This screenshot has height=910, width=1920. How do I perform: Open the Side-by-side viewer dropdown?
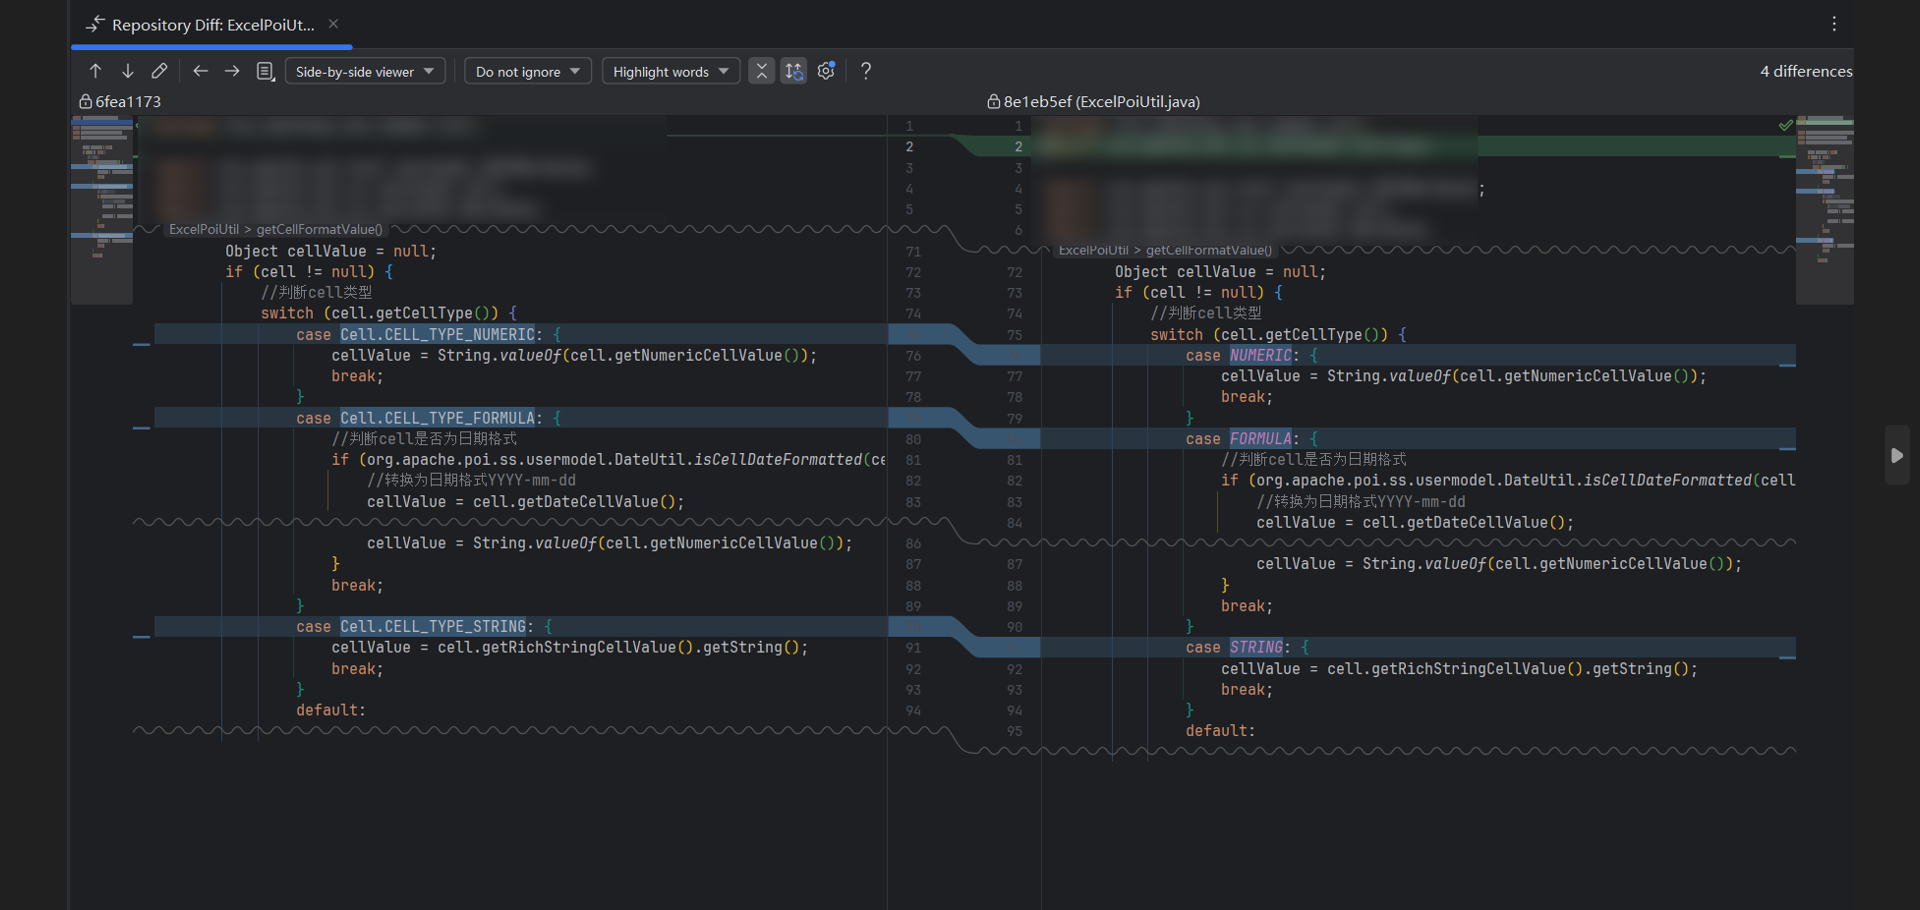365,71
